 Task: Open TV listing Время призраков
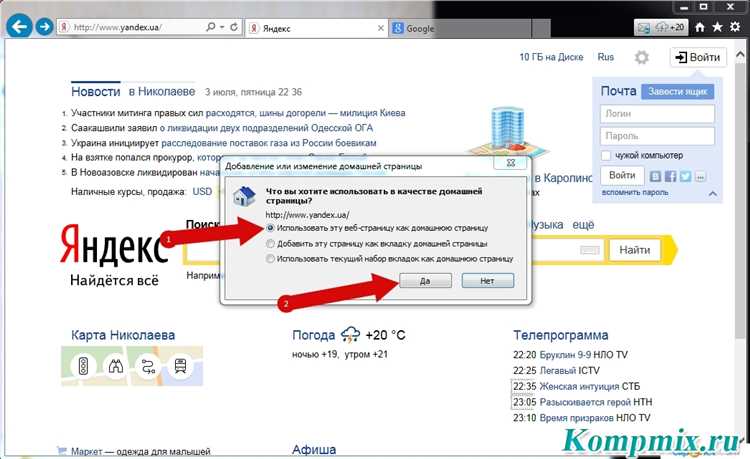pyautogui.click(x=576, y=418)
